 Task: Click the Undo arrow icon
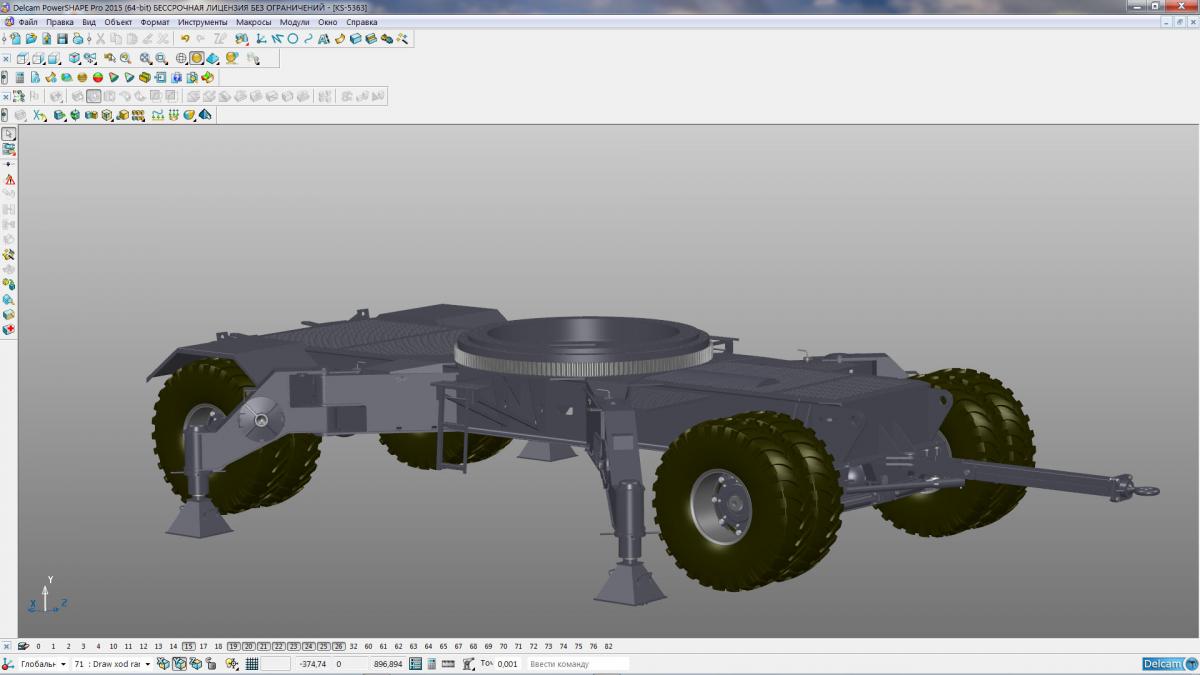185,38
